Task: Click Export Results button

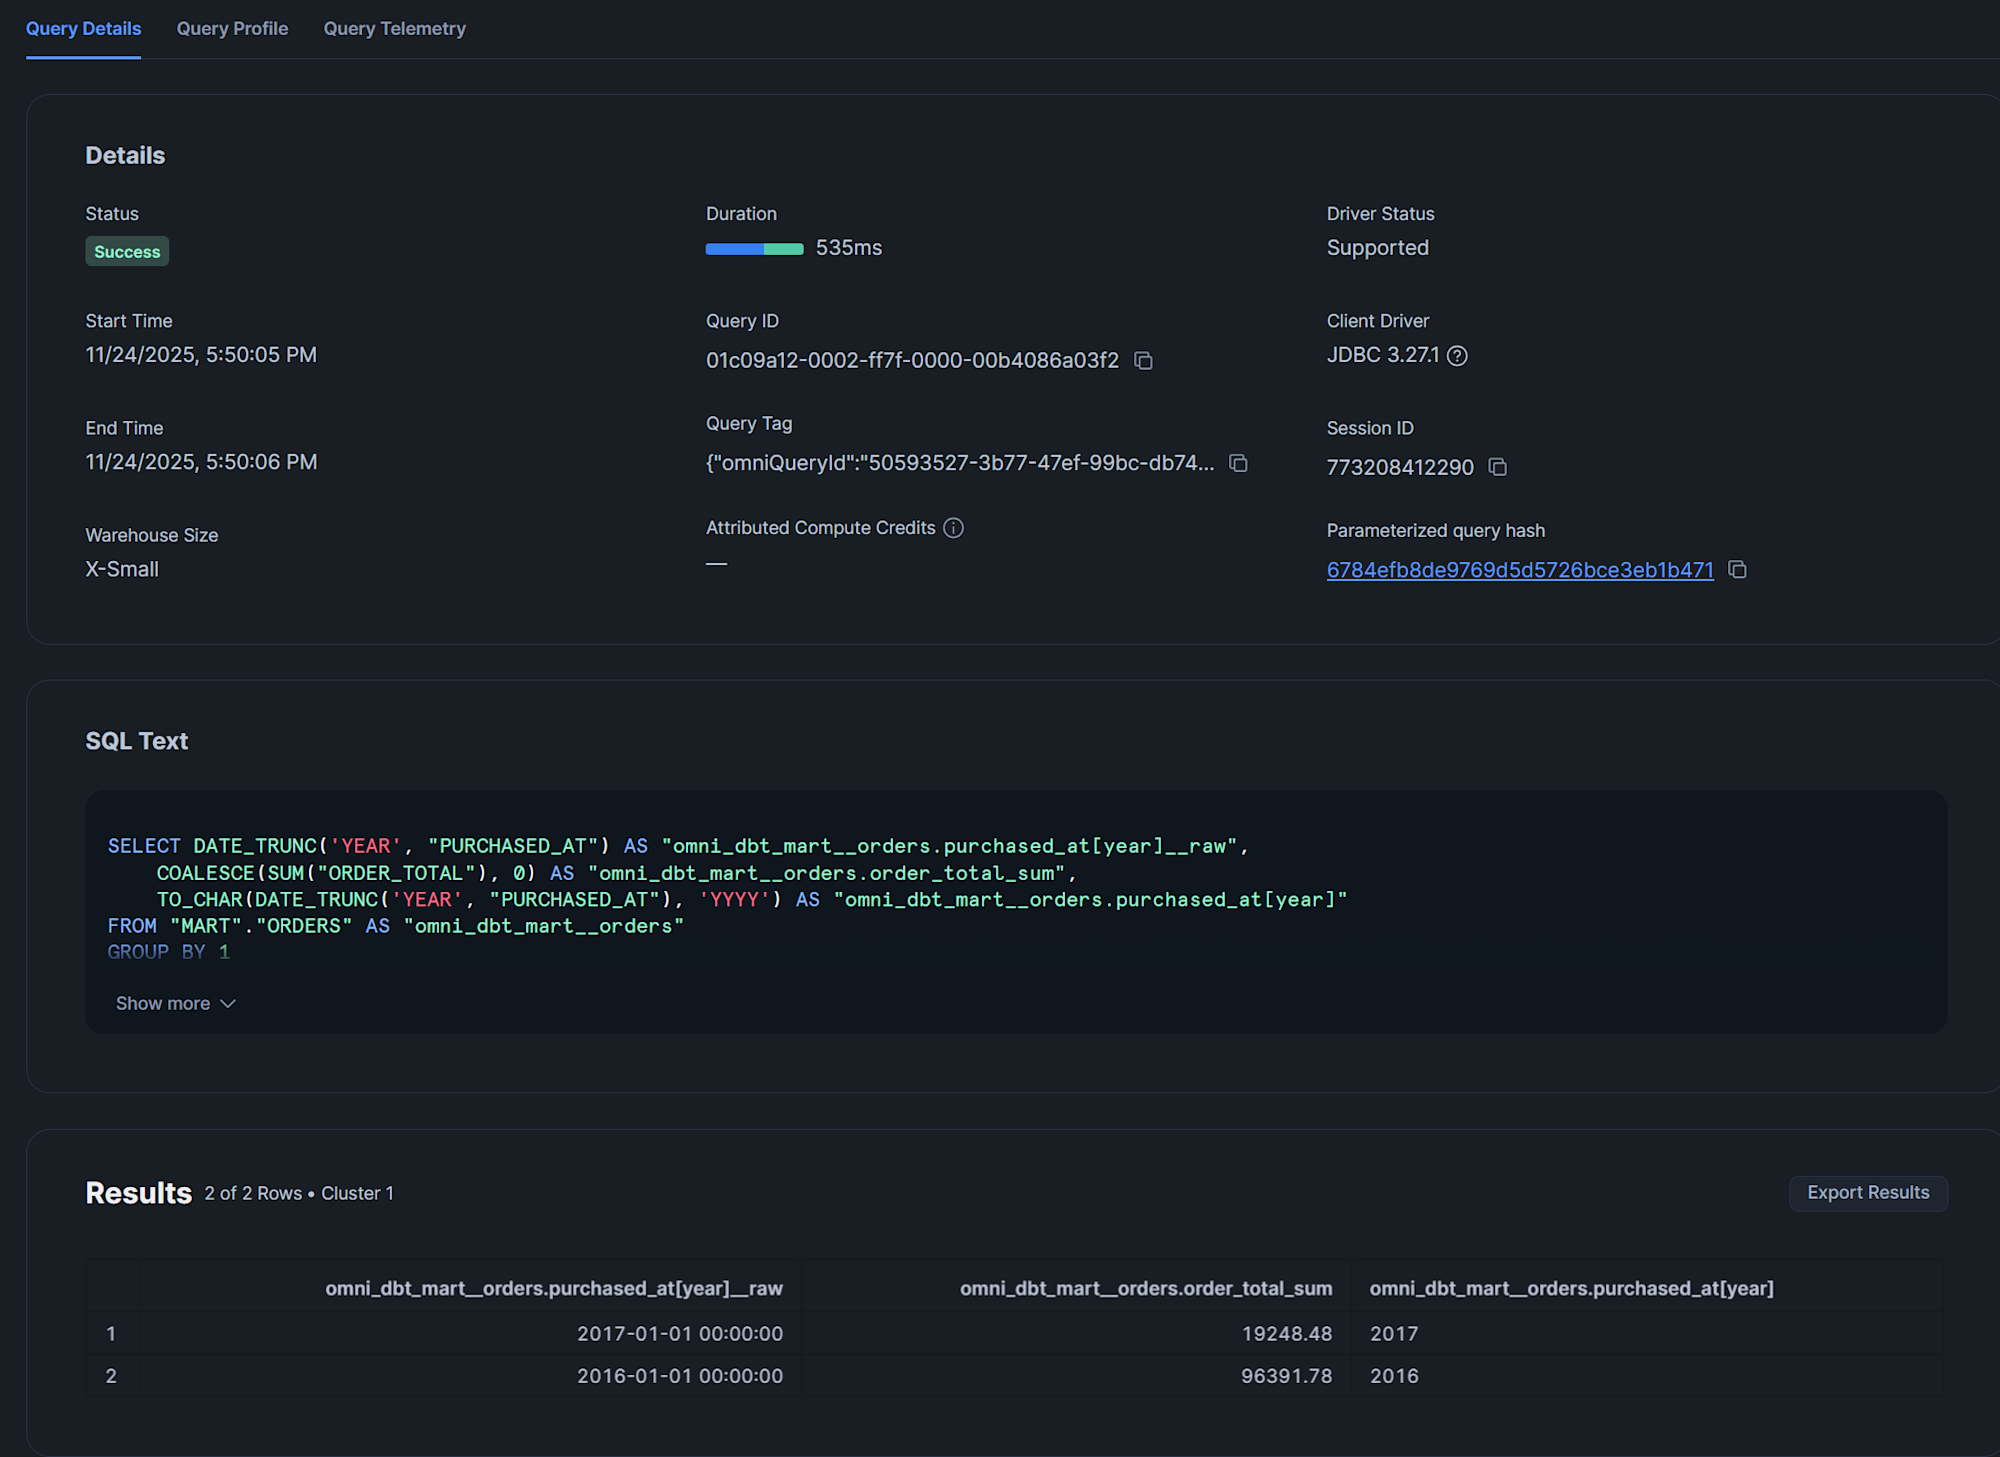Action: [x=1867, y=1193]
